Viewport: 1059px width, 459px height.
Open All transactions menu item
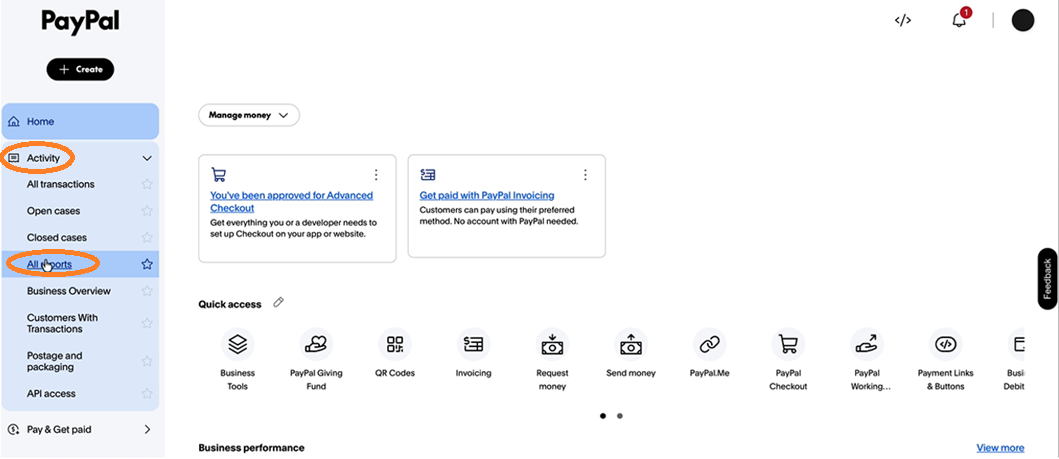click(x=61, y=184)
